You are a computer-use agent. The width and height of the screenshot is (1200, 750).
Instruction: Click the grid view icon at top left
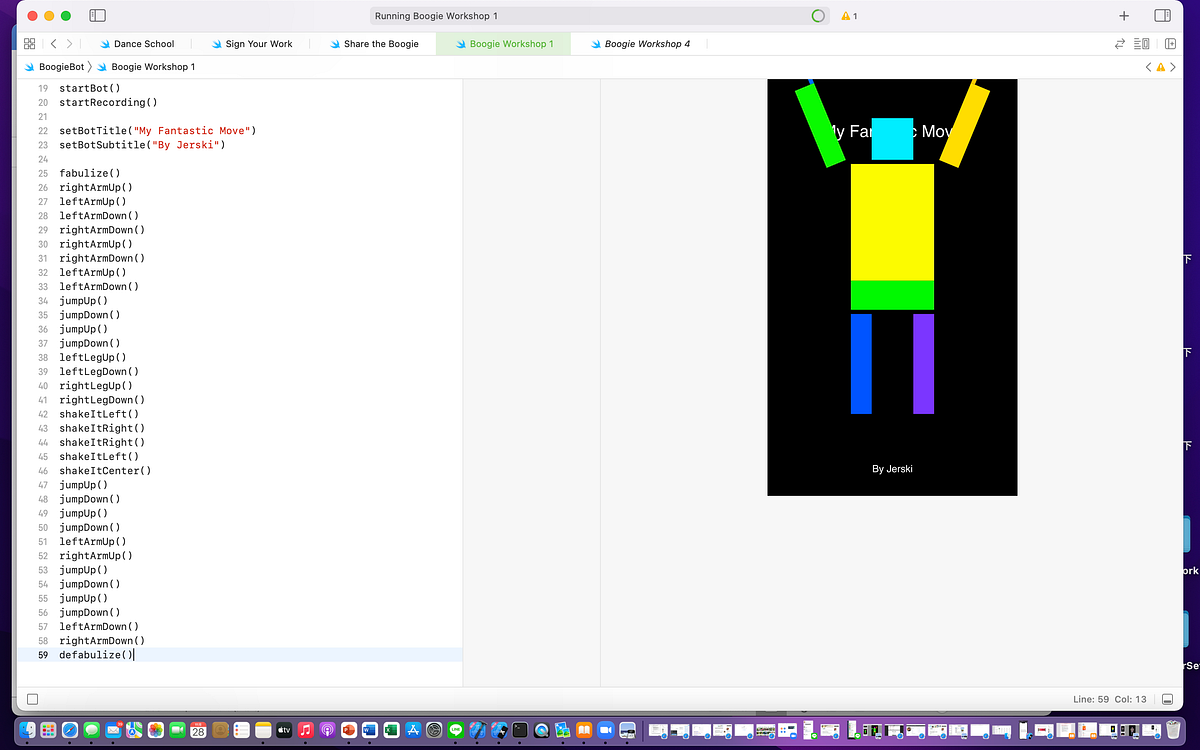29,44
